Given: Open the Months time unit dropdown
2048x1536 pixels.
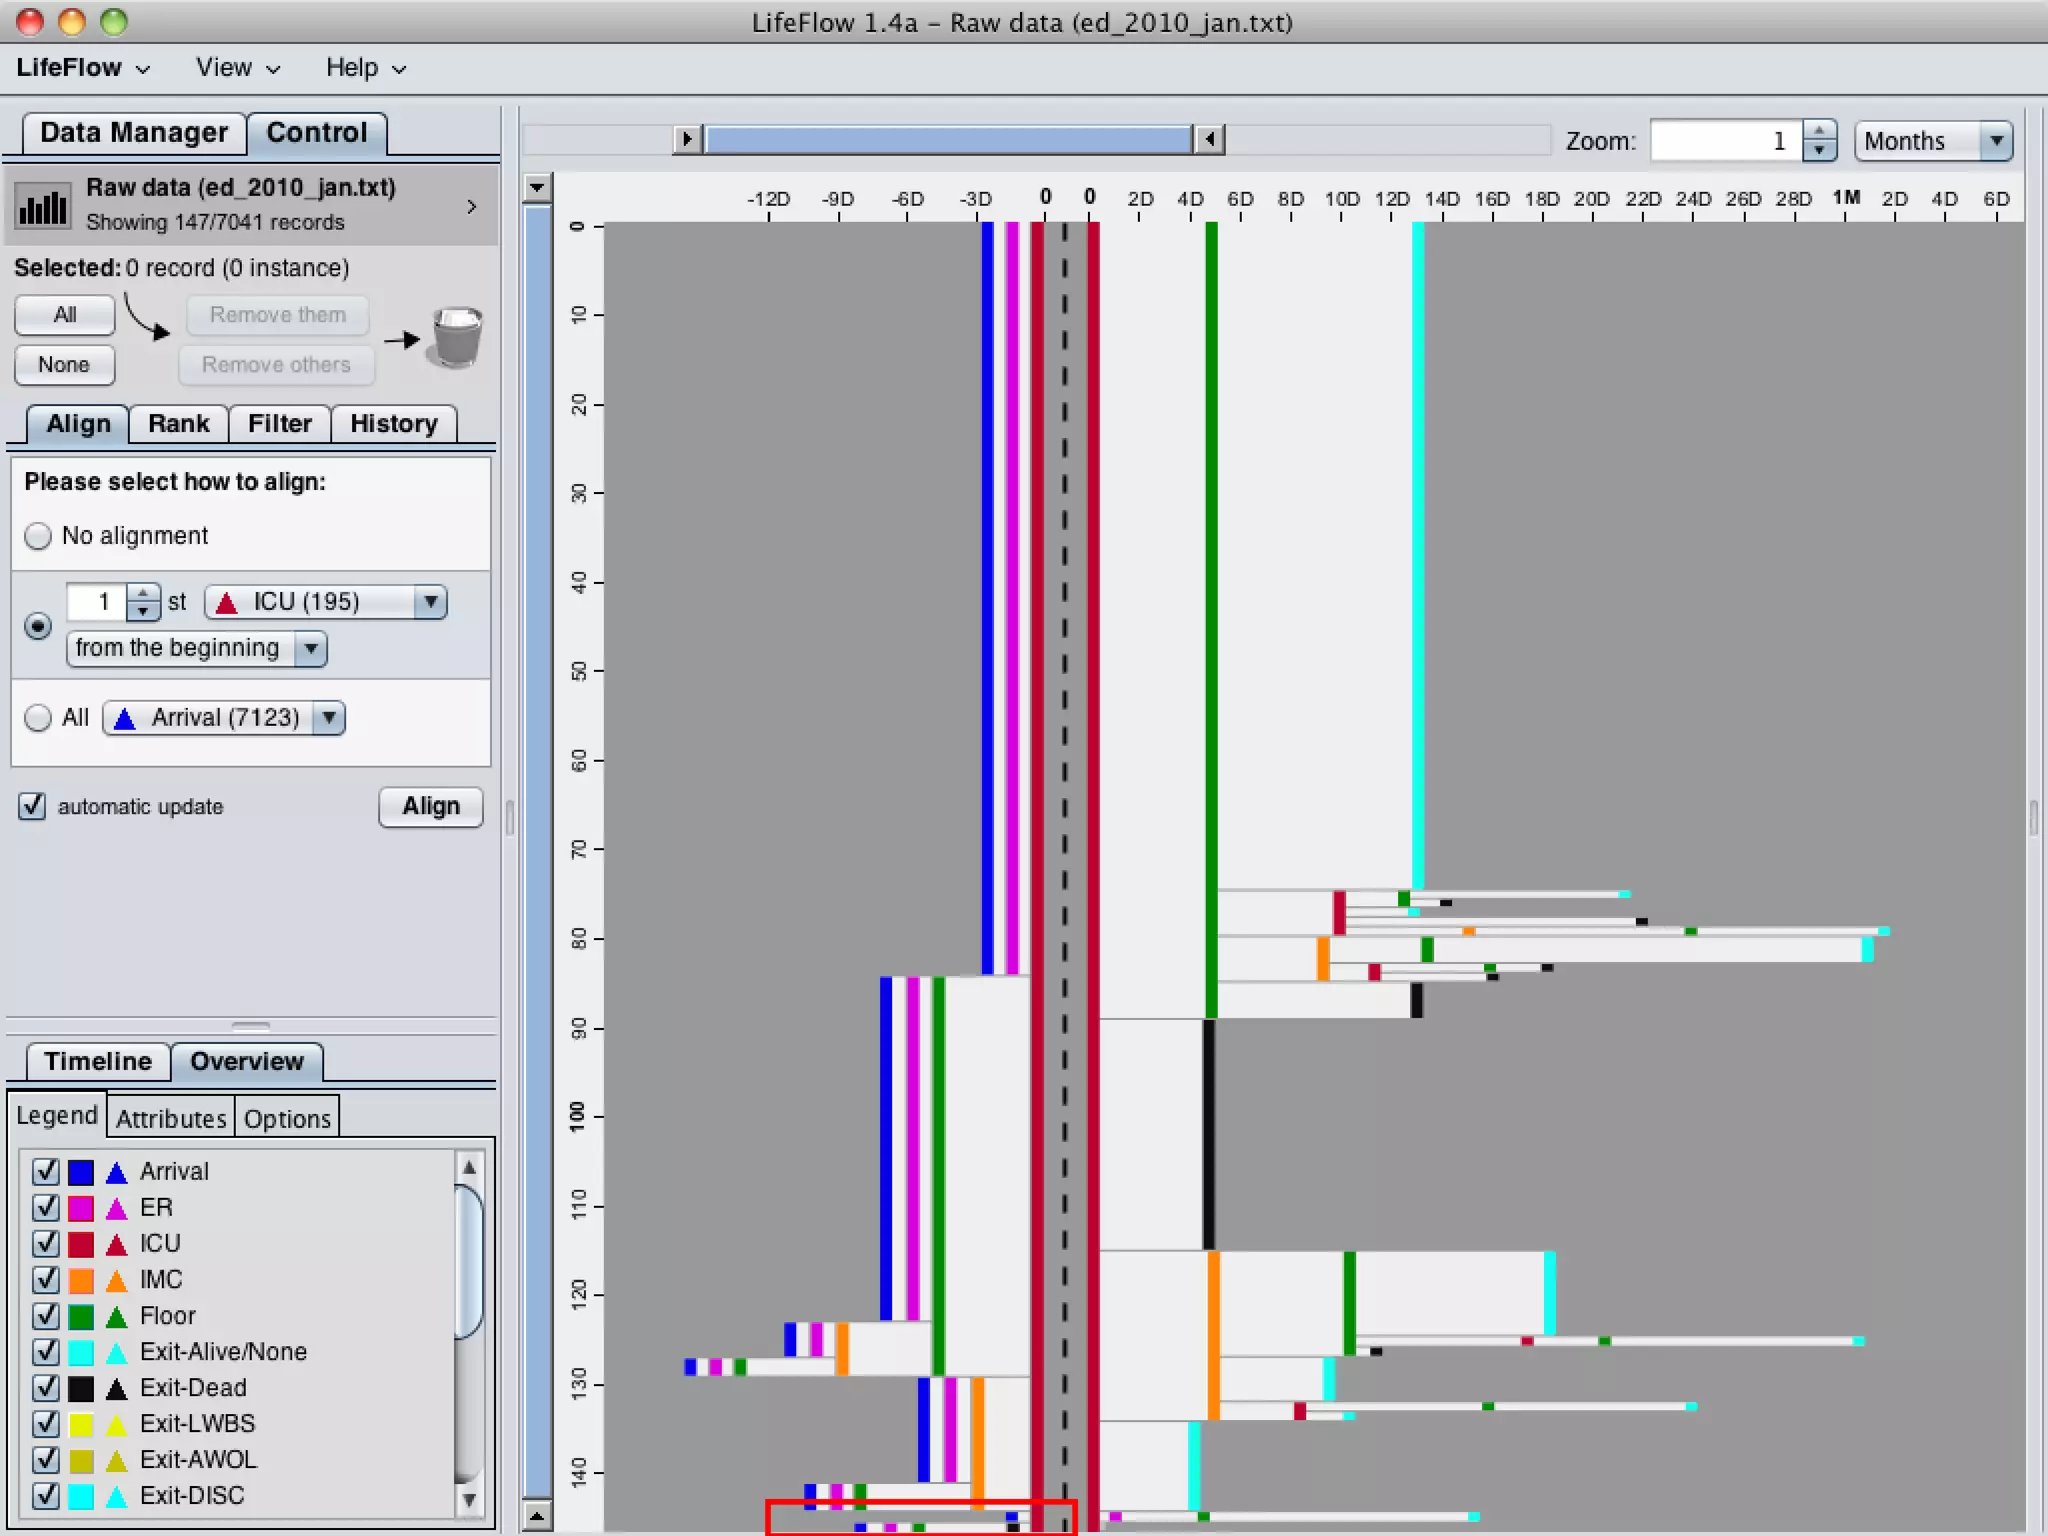Looking at the screenshot, I should 1932,141.
